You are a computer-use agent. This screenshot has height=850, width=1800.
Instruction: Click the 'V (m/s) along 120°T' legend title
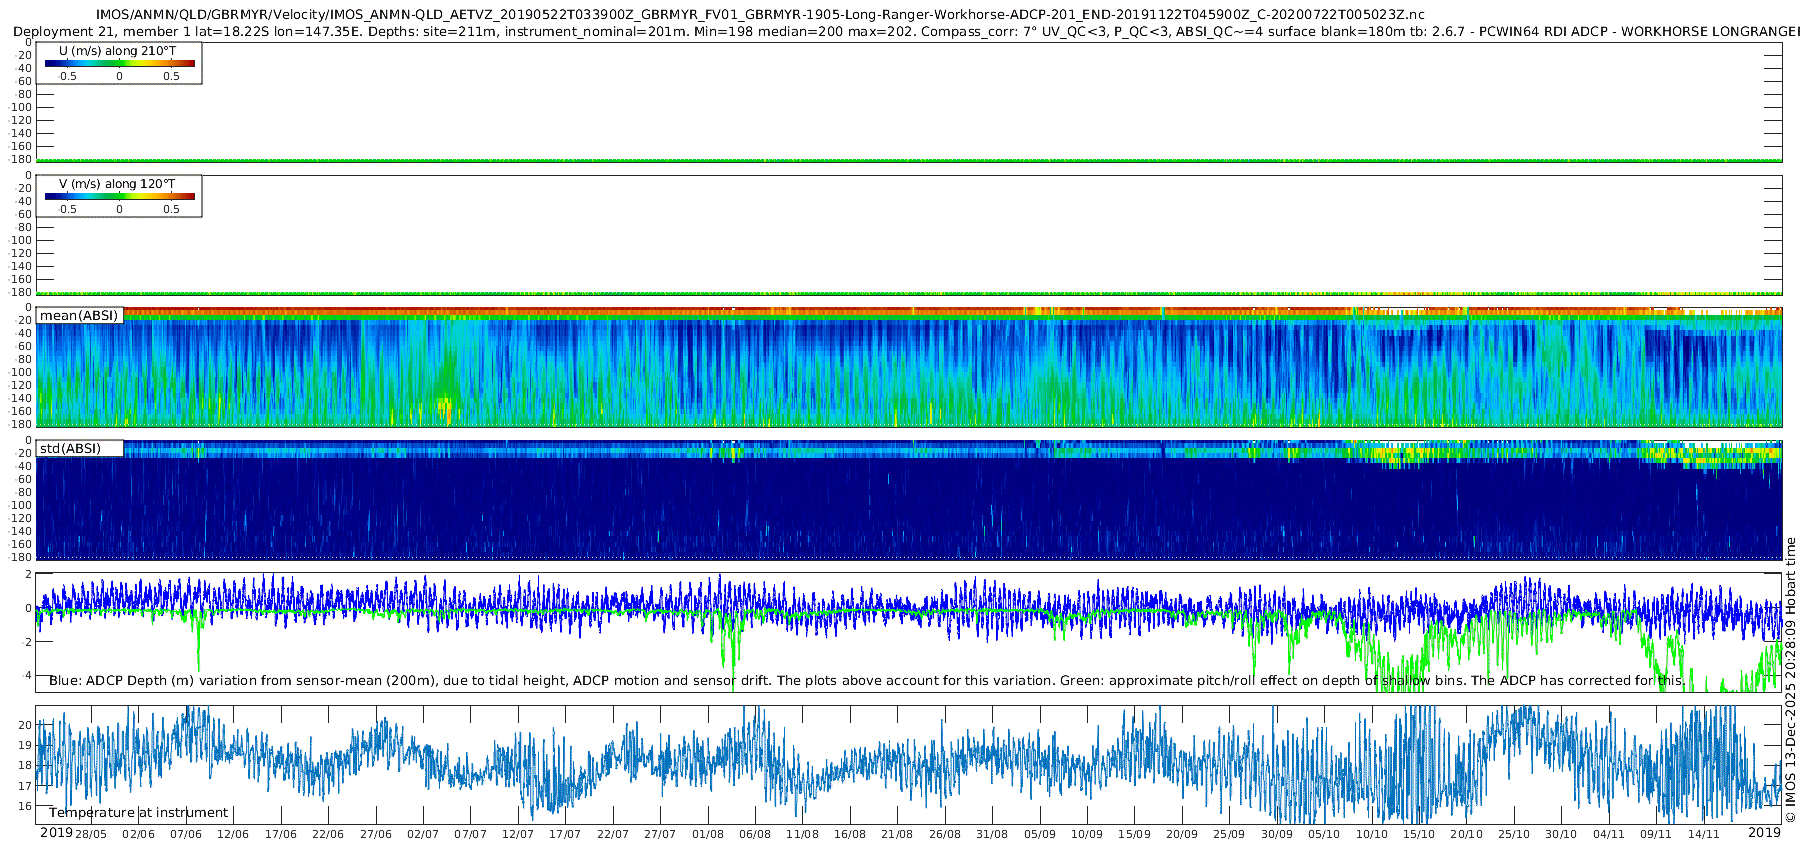pyautogui.click(x=118, y=184)
